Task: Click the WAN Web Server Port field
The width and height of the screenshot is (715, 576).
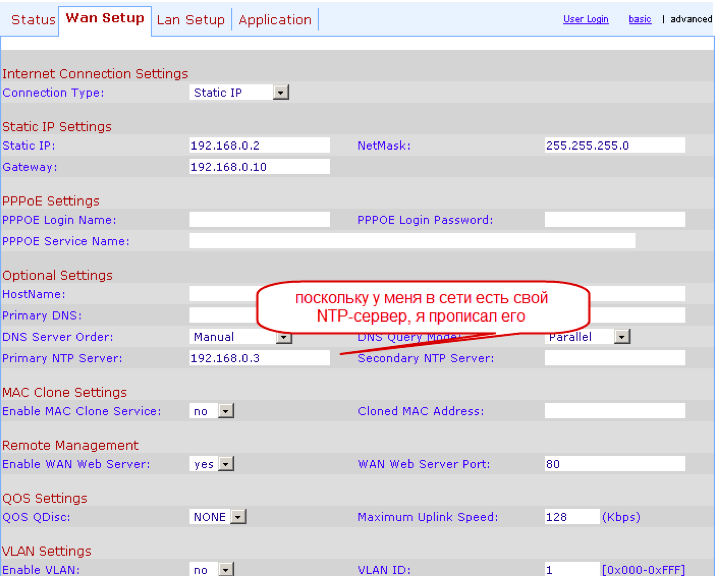Action: [614, 464]
